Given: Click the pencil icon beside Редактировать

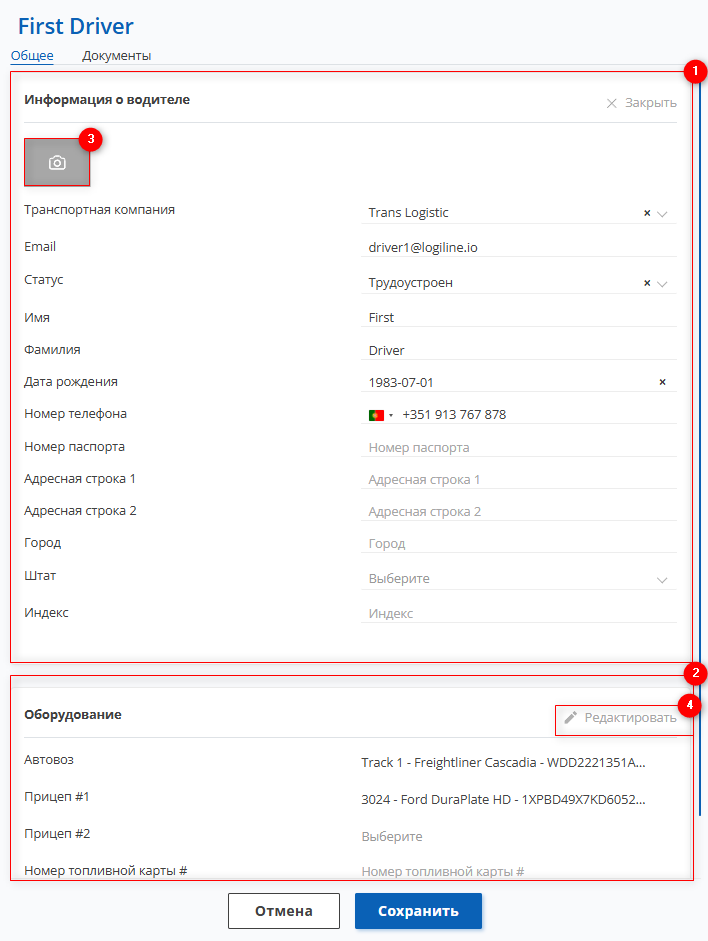Looking at the screenshot, I should point(571,717).
